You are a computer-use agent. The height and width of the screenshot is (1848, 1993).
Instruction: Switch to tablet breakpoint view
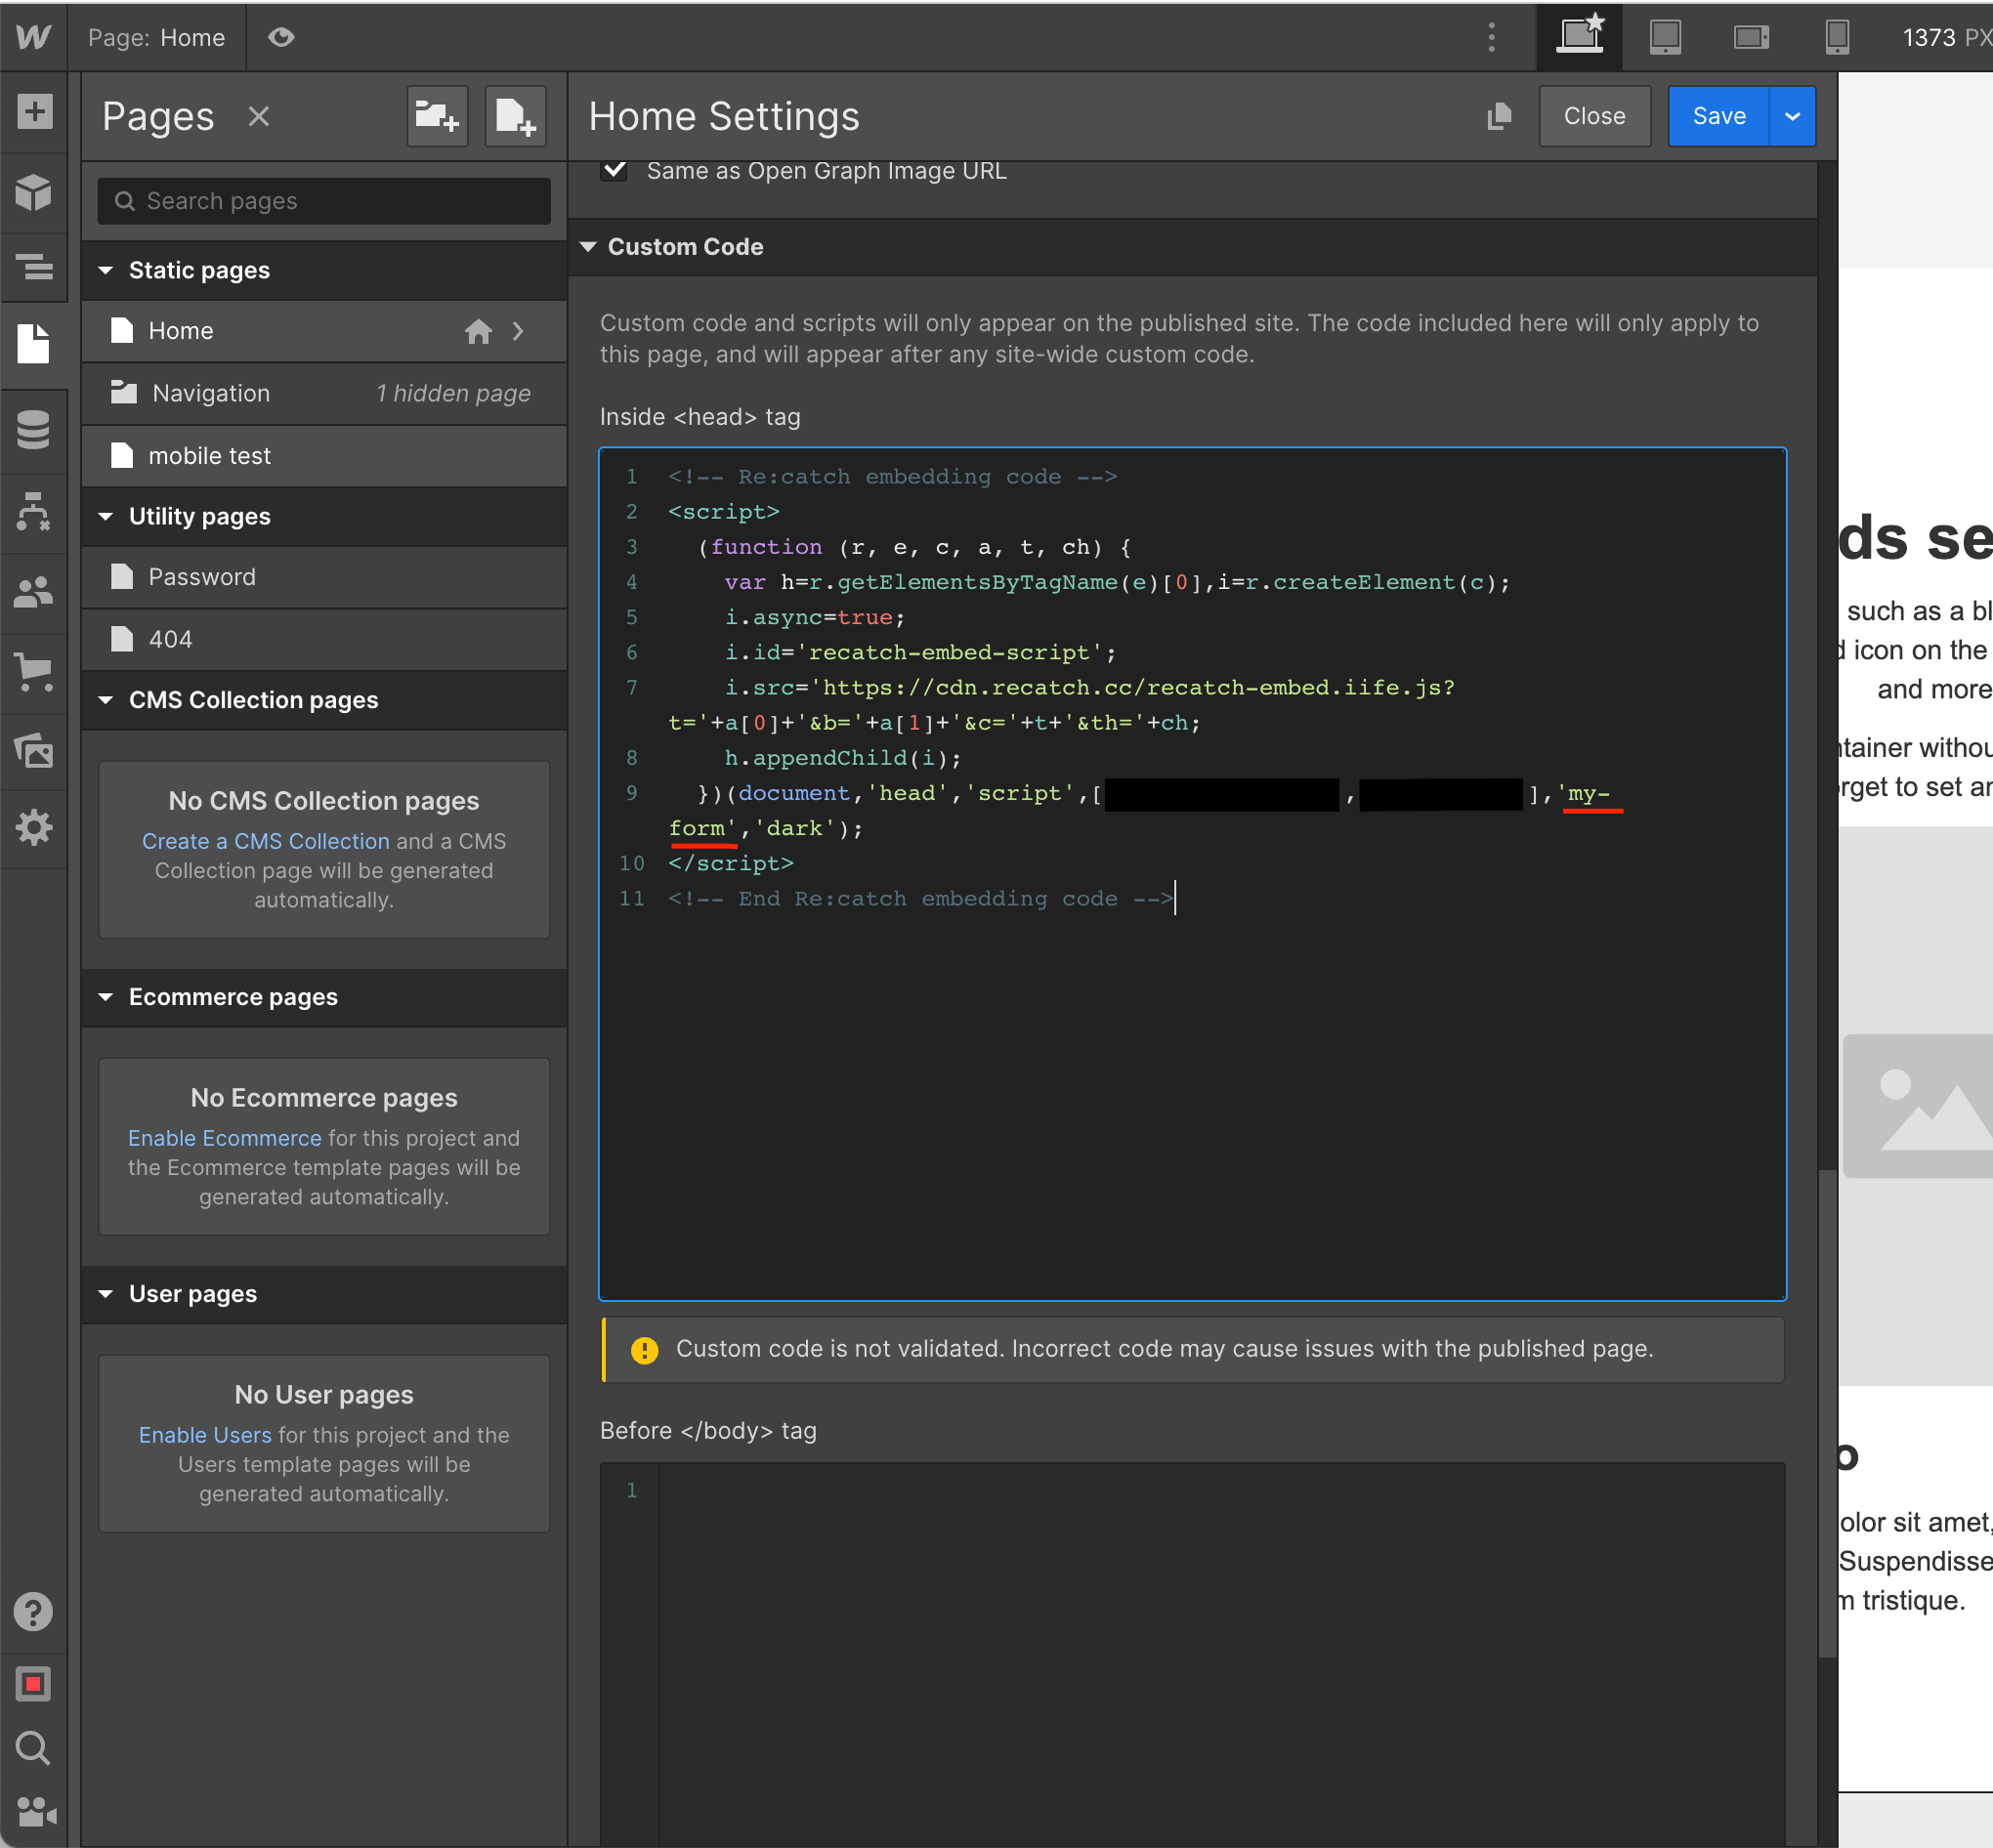tap(1665, 37)
